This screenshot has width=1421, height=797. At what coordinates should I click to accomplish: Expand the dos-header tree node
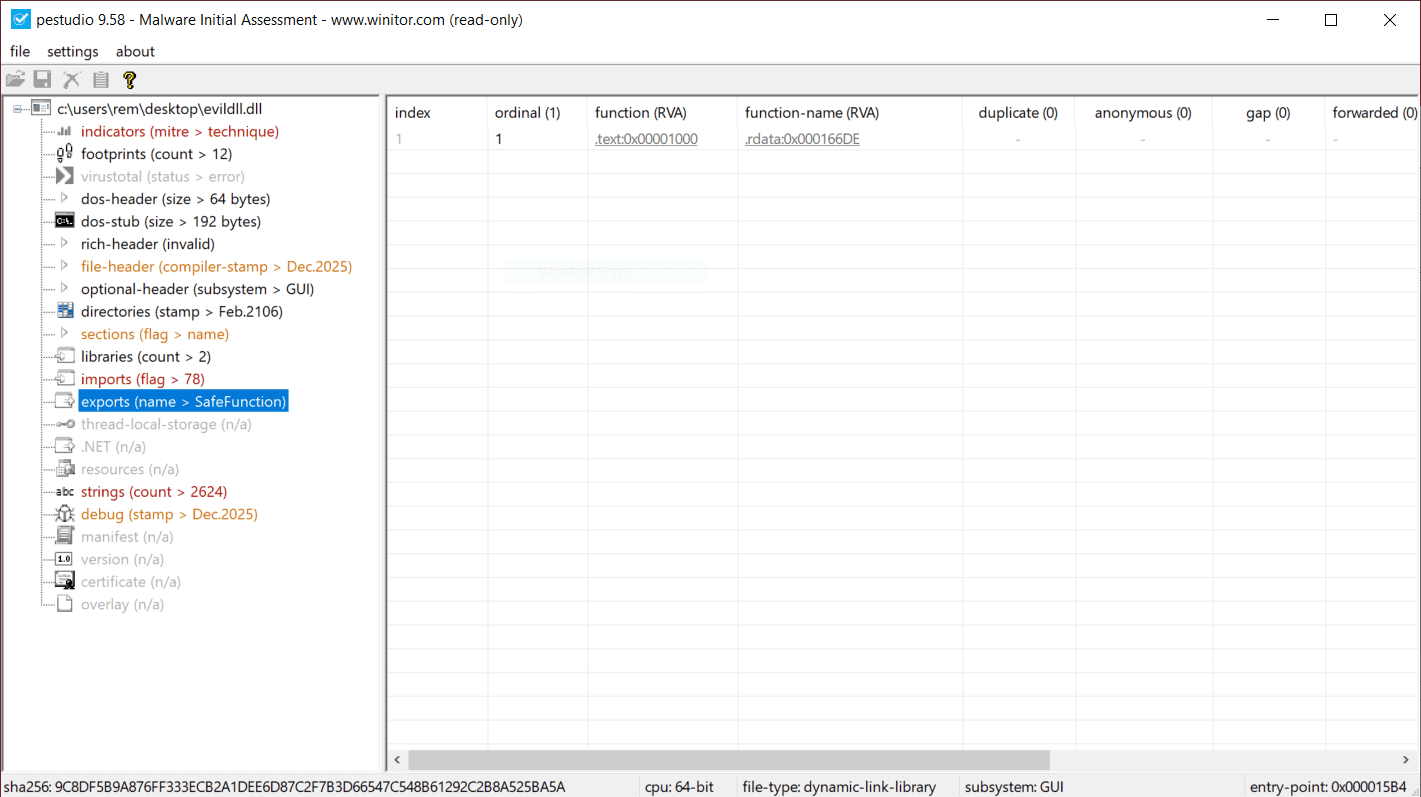(x=64, y=199)
